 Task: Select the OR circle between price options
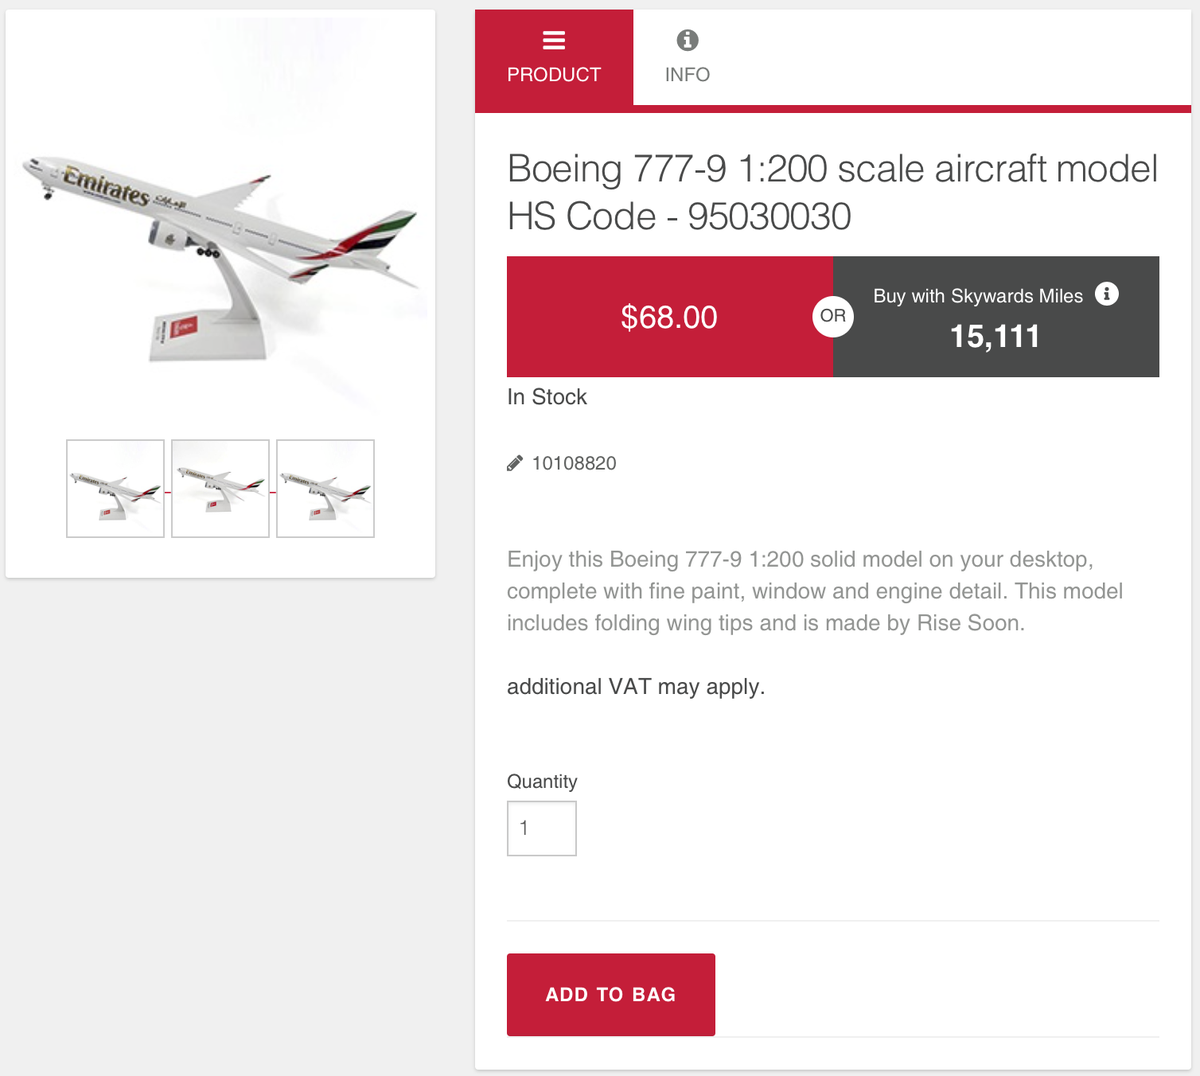(833, 316)
